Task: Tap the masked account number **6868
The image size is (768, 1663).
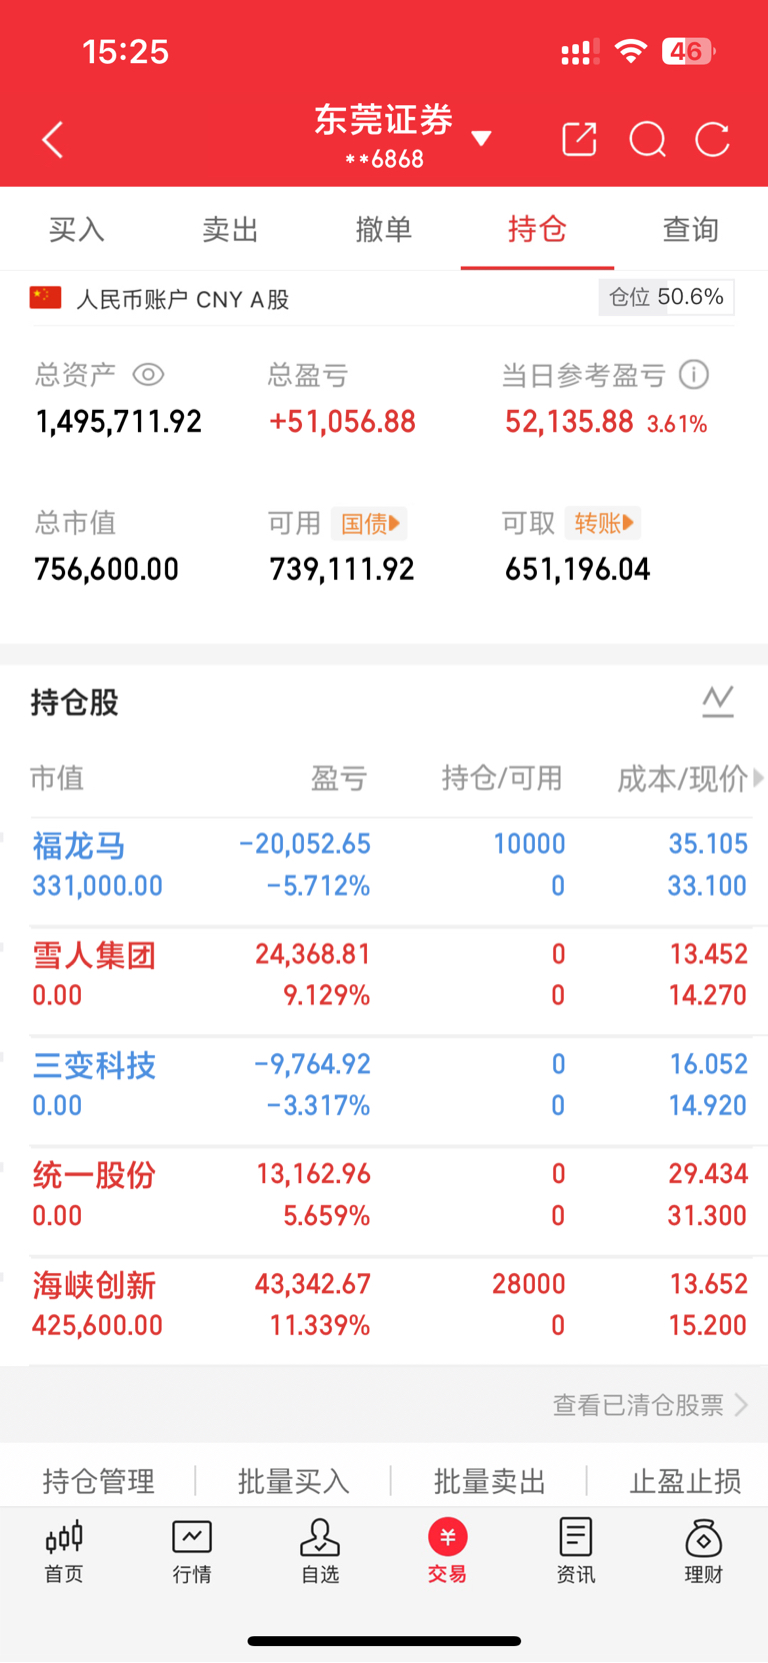Action: pyautogui.click(x=385, y=159)
